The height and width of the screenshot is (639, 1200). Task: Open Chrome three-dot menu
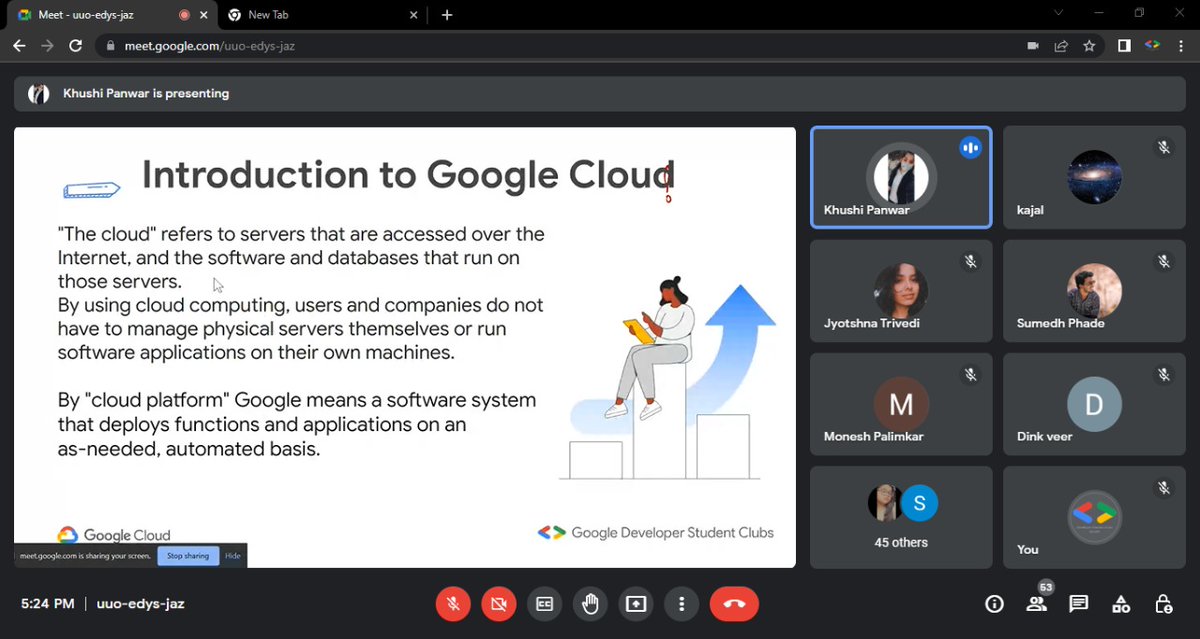[x=1181, y=46]
